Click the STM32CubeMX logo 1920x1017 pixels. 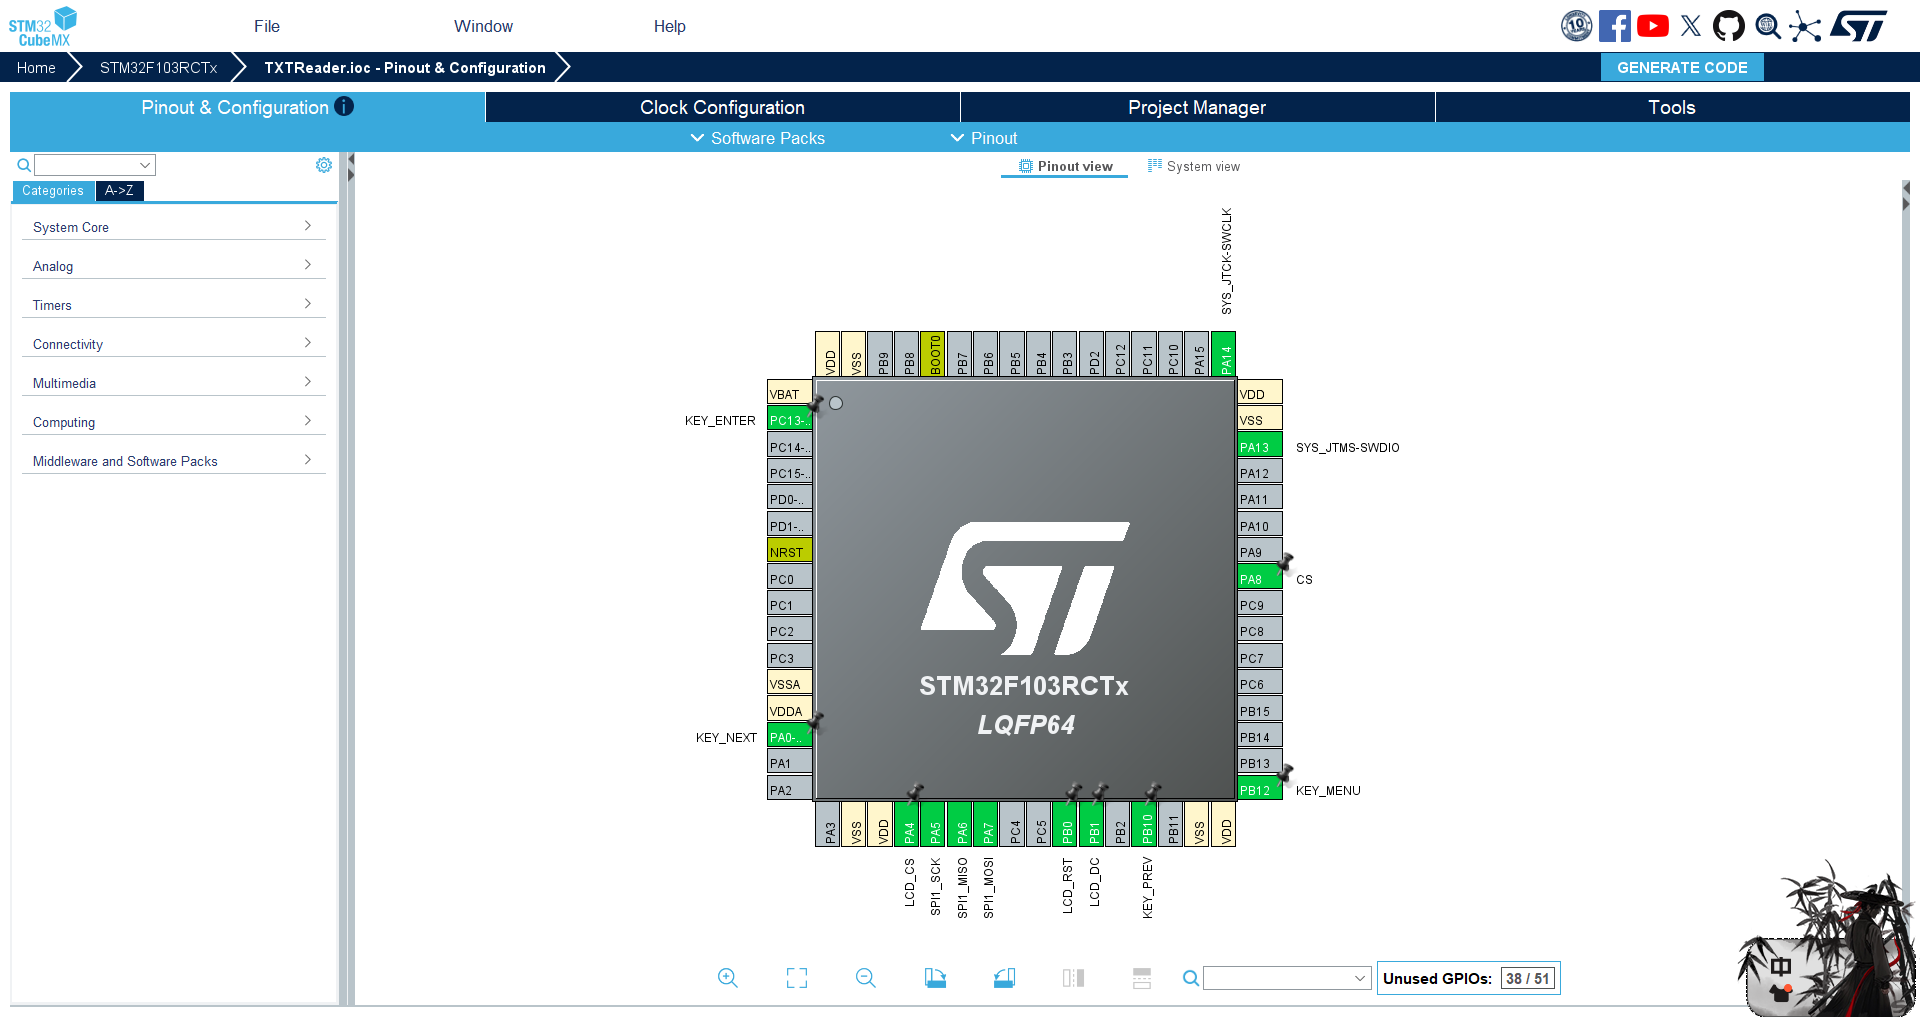pyautogui.click(x=43, y=26)
